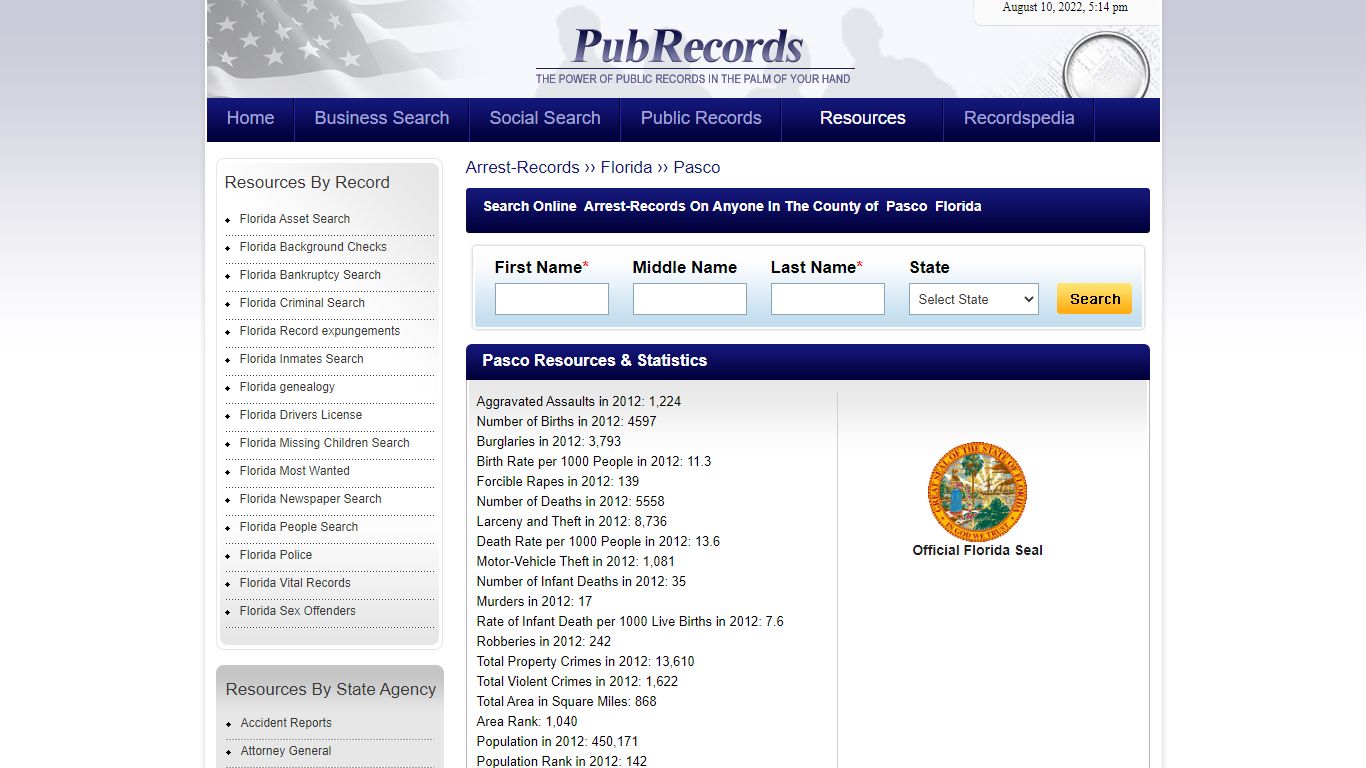Image resolution: width=1366 pixels, height=768 pixels.
Task: Open Florida Sex Offenders link
Action: pyautogui.click(x=298, y=611)
